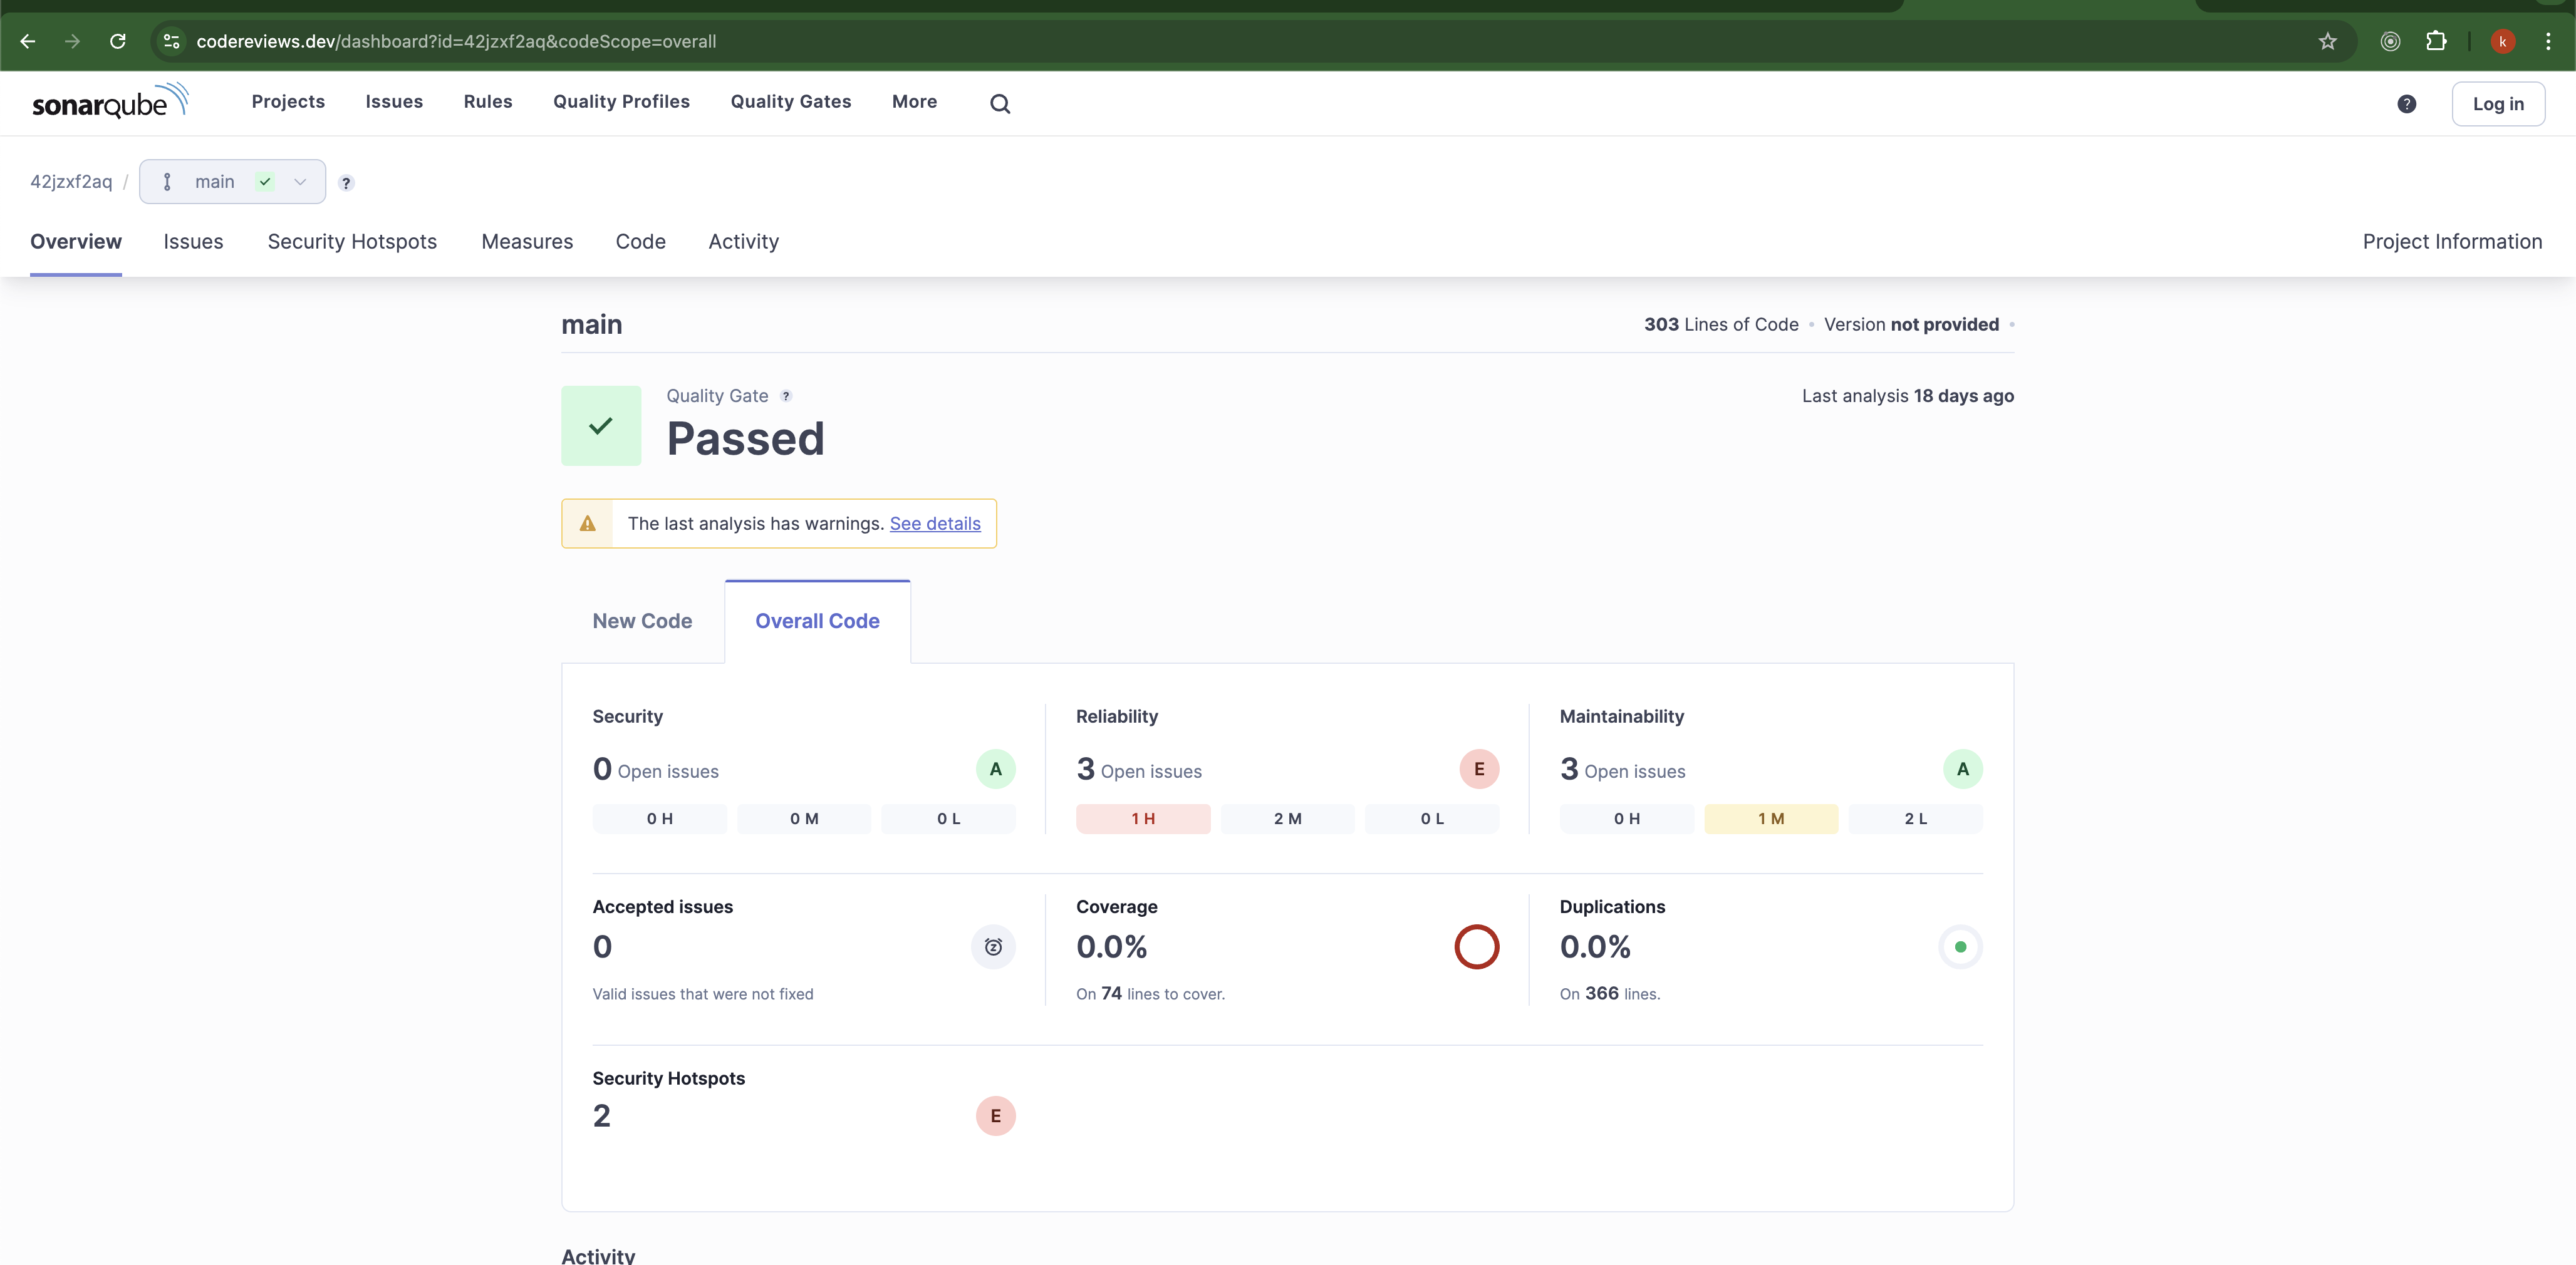
Task: Click the See details warning link
Action: pyautogui.click(x=934, y=524)
